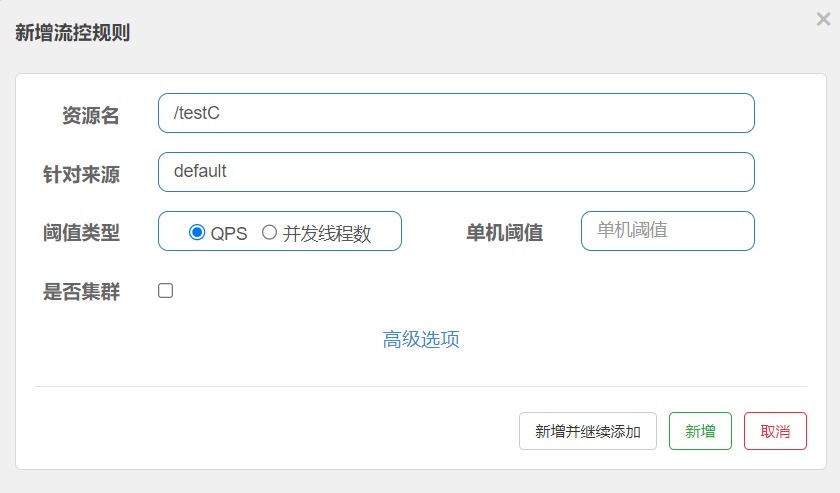Click the 资源名 label
840x493 pixels.
(x=91, y=115)
